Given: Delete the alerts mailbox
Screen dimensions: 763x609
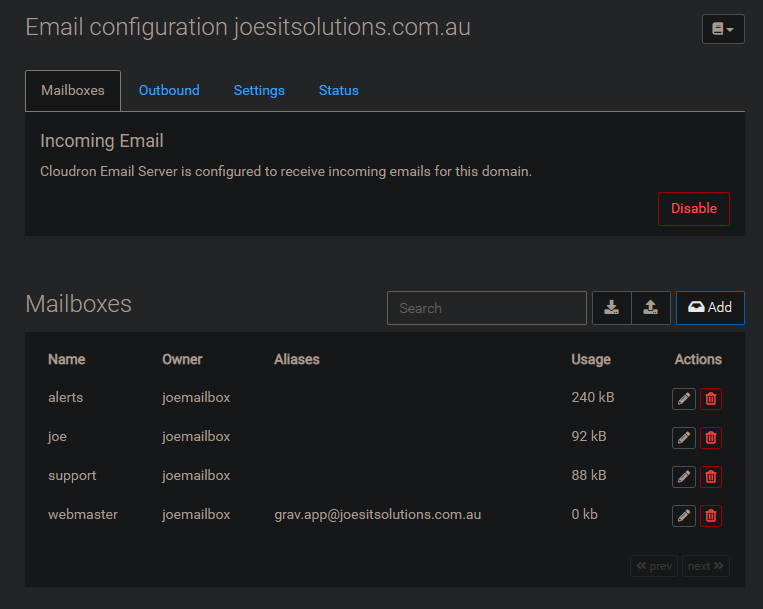Looking at the screenshot, I should 711,399.
